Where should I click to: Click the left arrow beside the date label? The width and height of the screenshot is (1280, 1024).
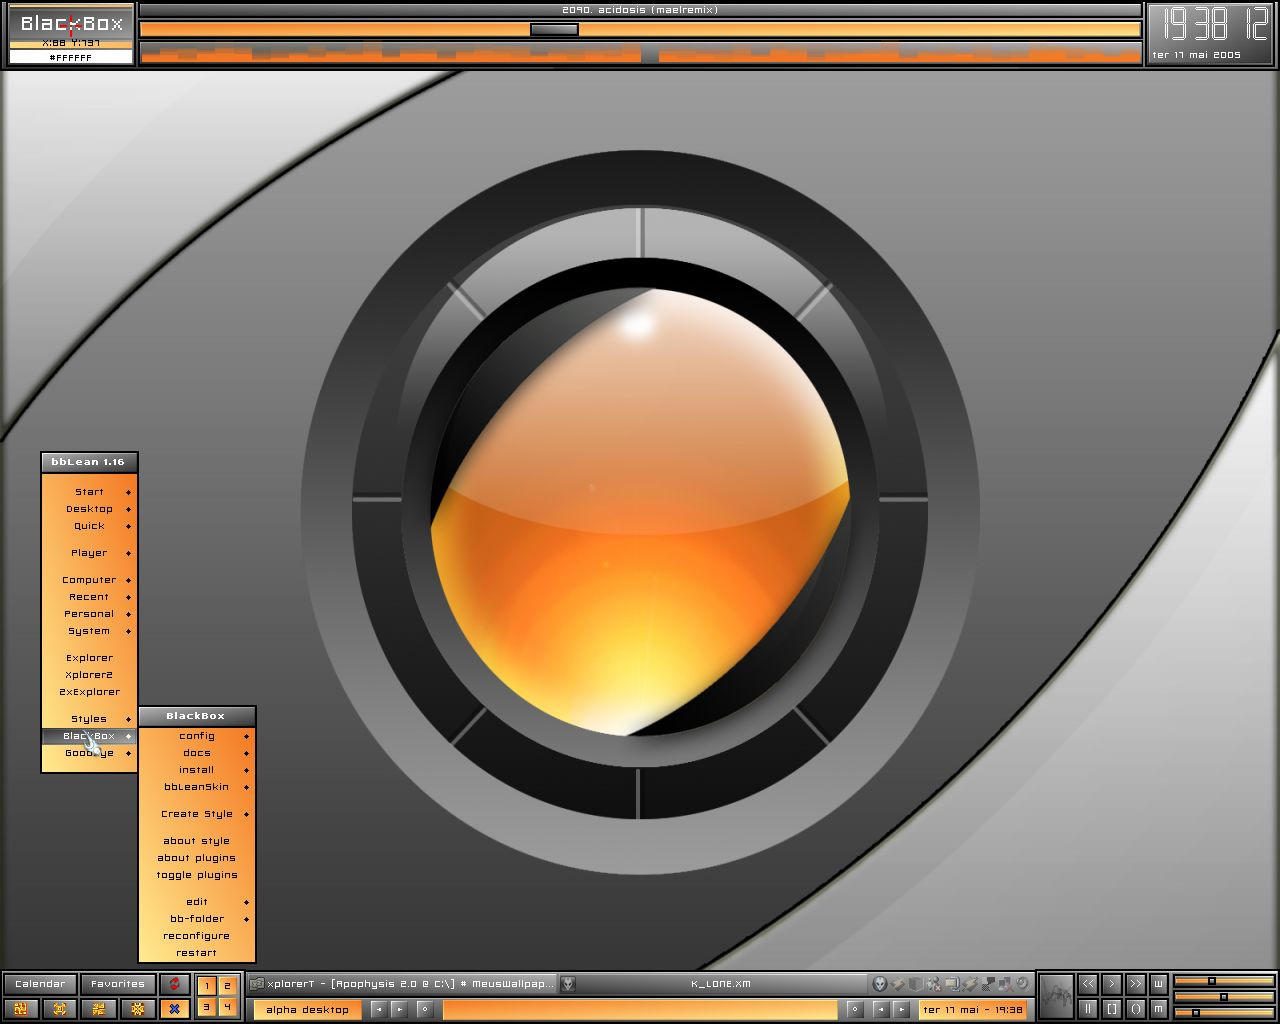881,1009
